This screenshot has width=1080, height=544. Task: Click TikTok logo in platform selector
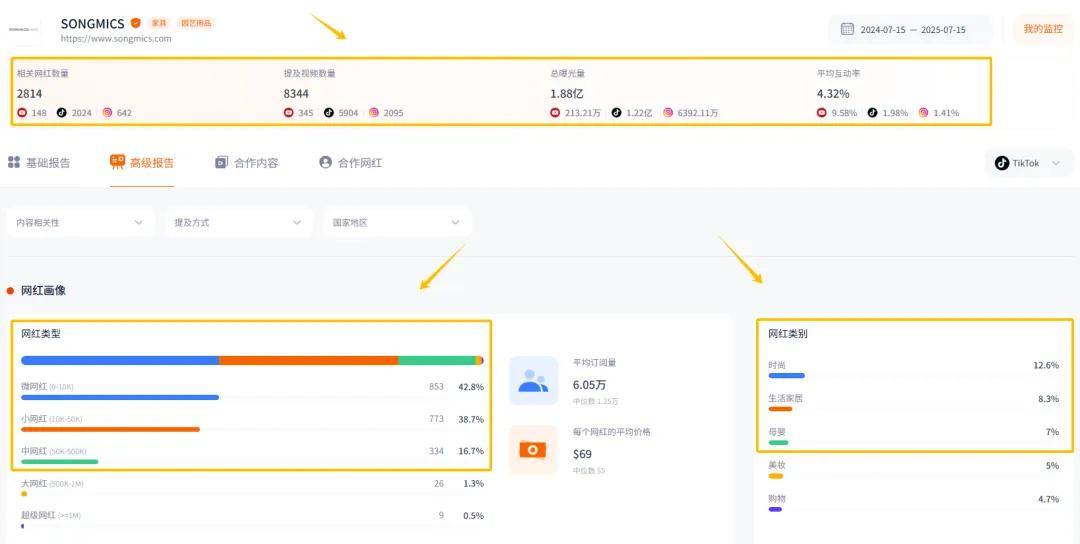click(x=1002, y=163)
